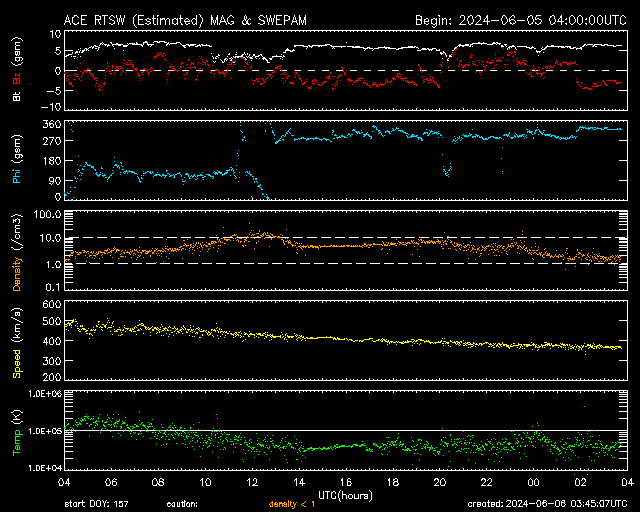Click the "Speed (km/s)" axis label
Viewport: 640px width, 512px height.
(17, 342)
